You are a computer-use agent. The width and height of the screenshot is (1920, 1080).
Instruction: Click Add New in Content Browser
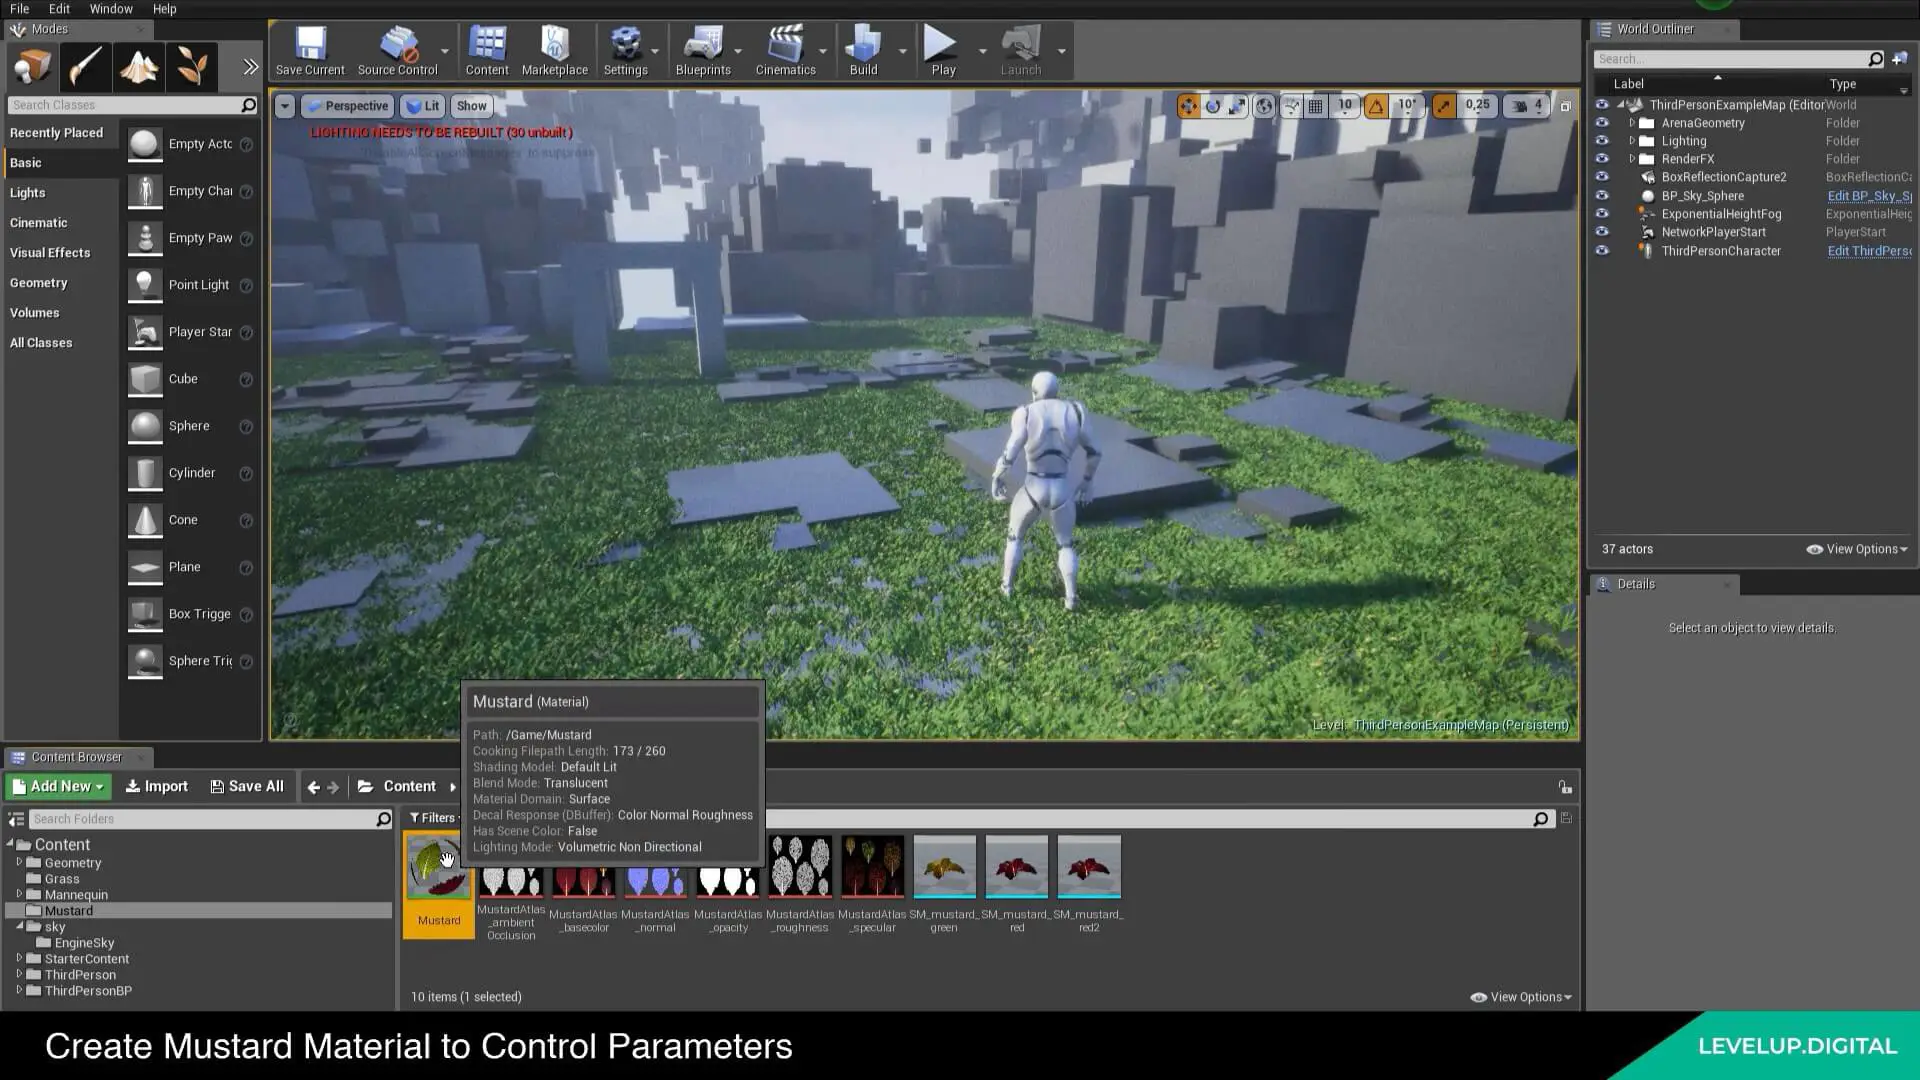(58, 787)
